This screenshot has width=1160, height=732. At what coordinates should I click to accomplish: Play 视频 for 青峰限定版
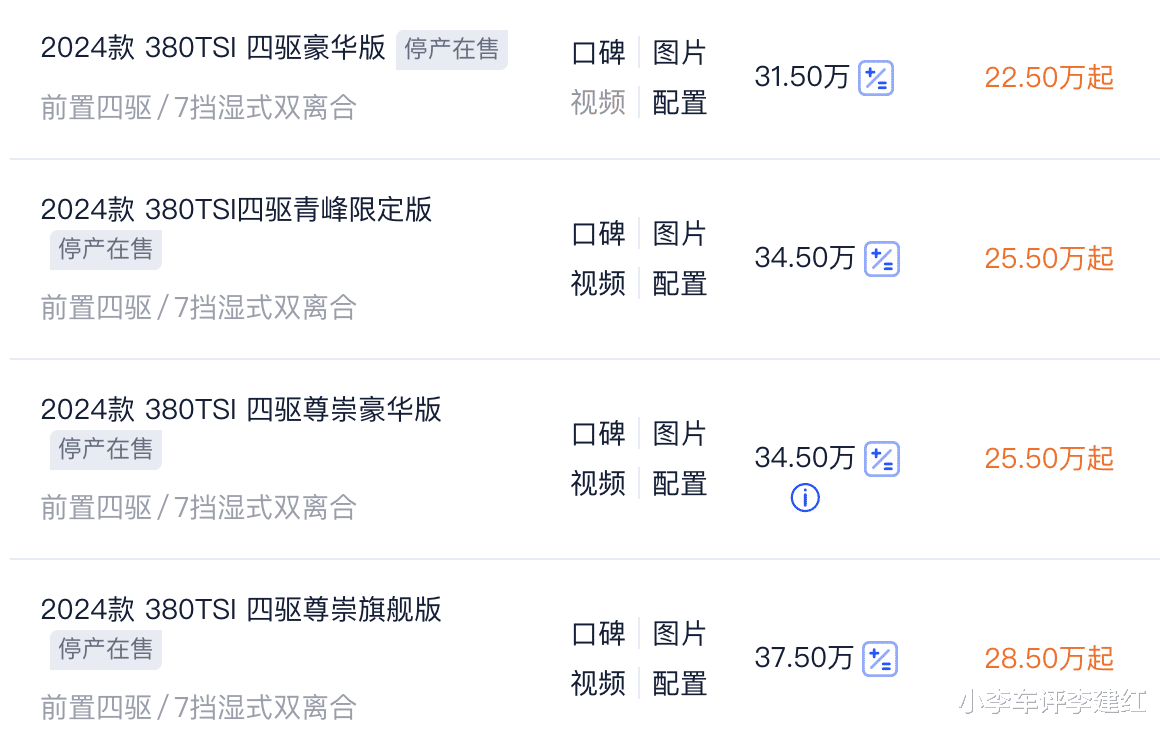(x=598, y=283)
